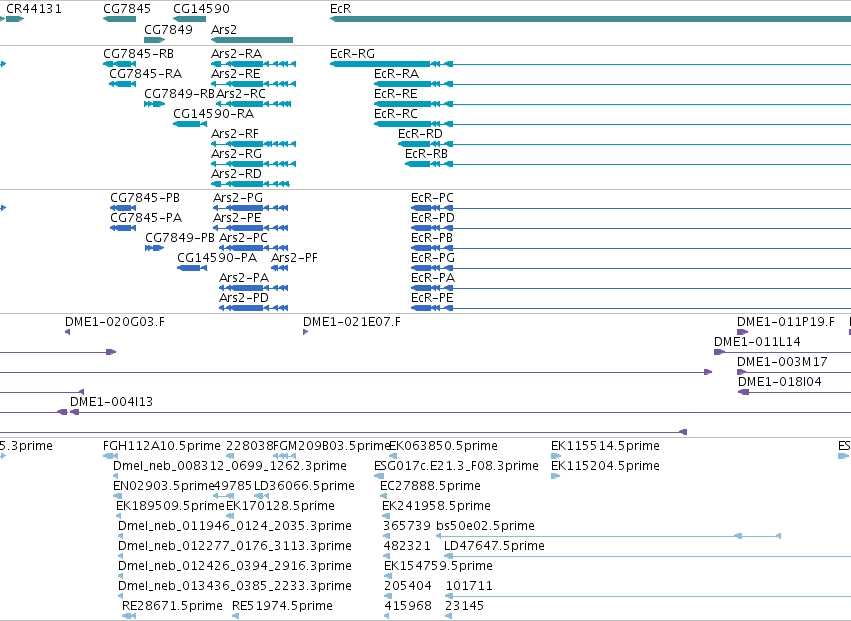The image size is (851, 621).
Task: Click the EcR gene label
Action: [x=340, y=9]
